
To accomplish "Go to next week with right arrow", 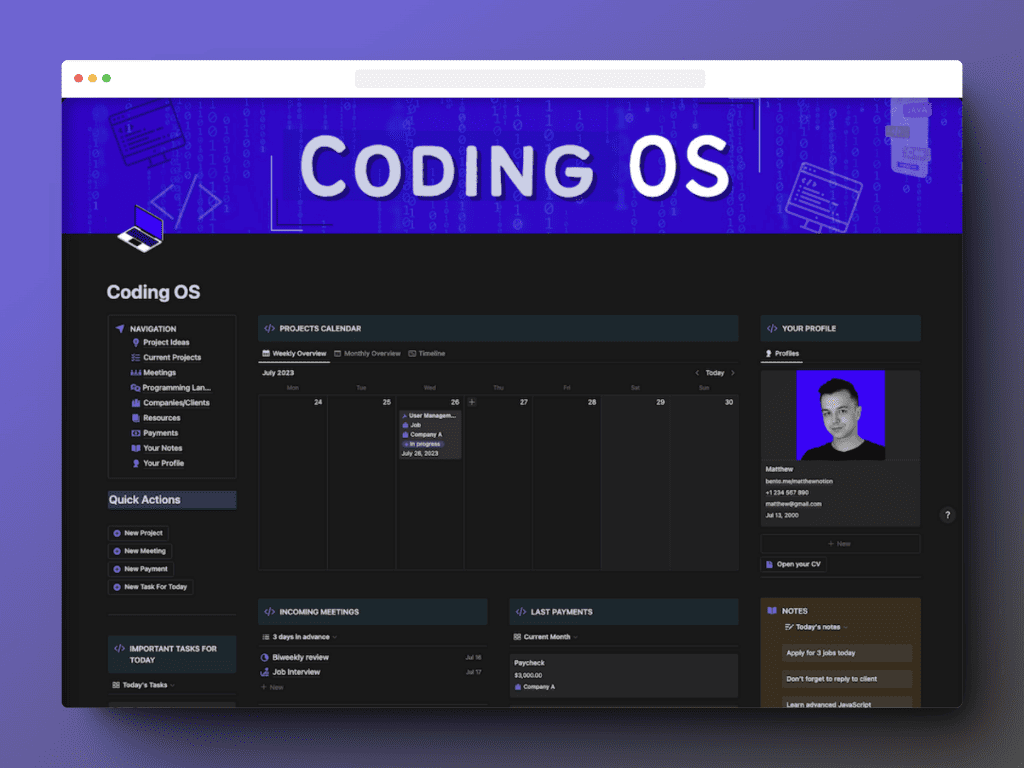I will point(733,373).
